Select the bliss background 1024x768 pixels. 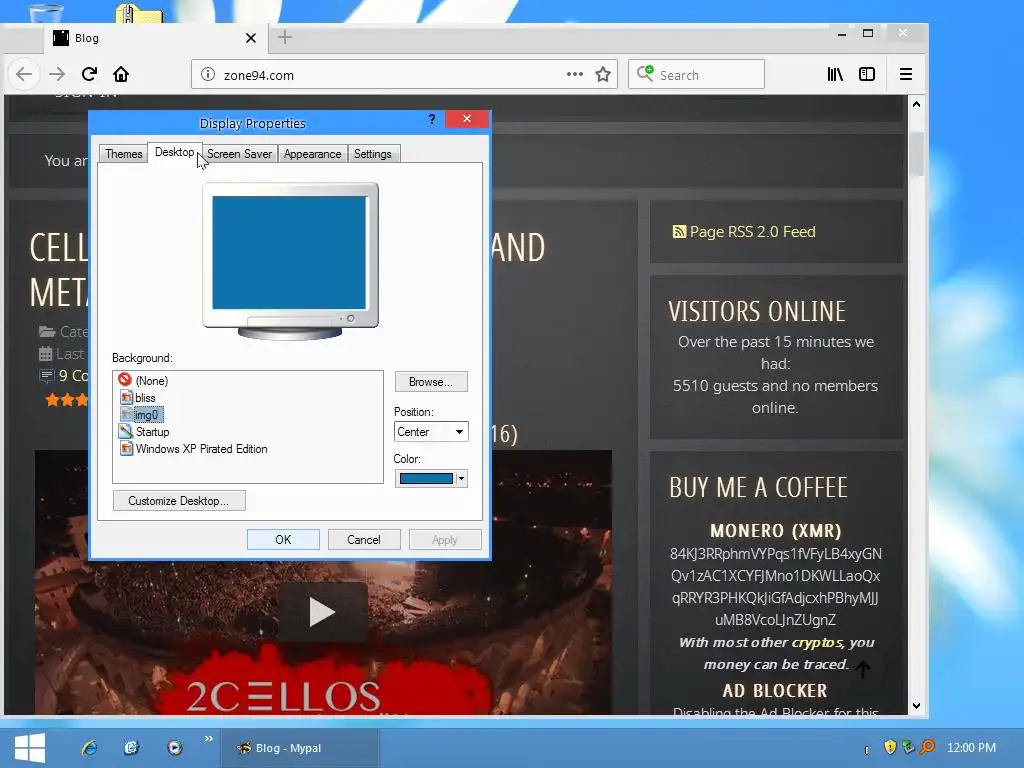138,398
